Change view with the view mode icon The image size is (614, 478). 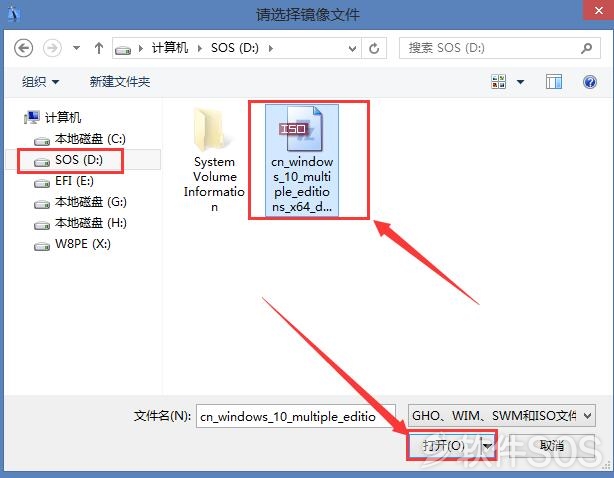[x=498, y=81]
